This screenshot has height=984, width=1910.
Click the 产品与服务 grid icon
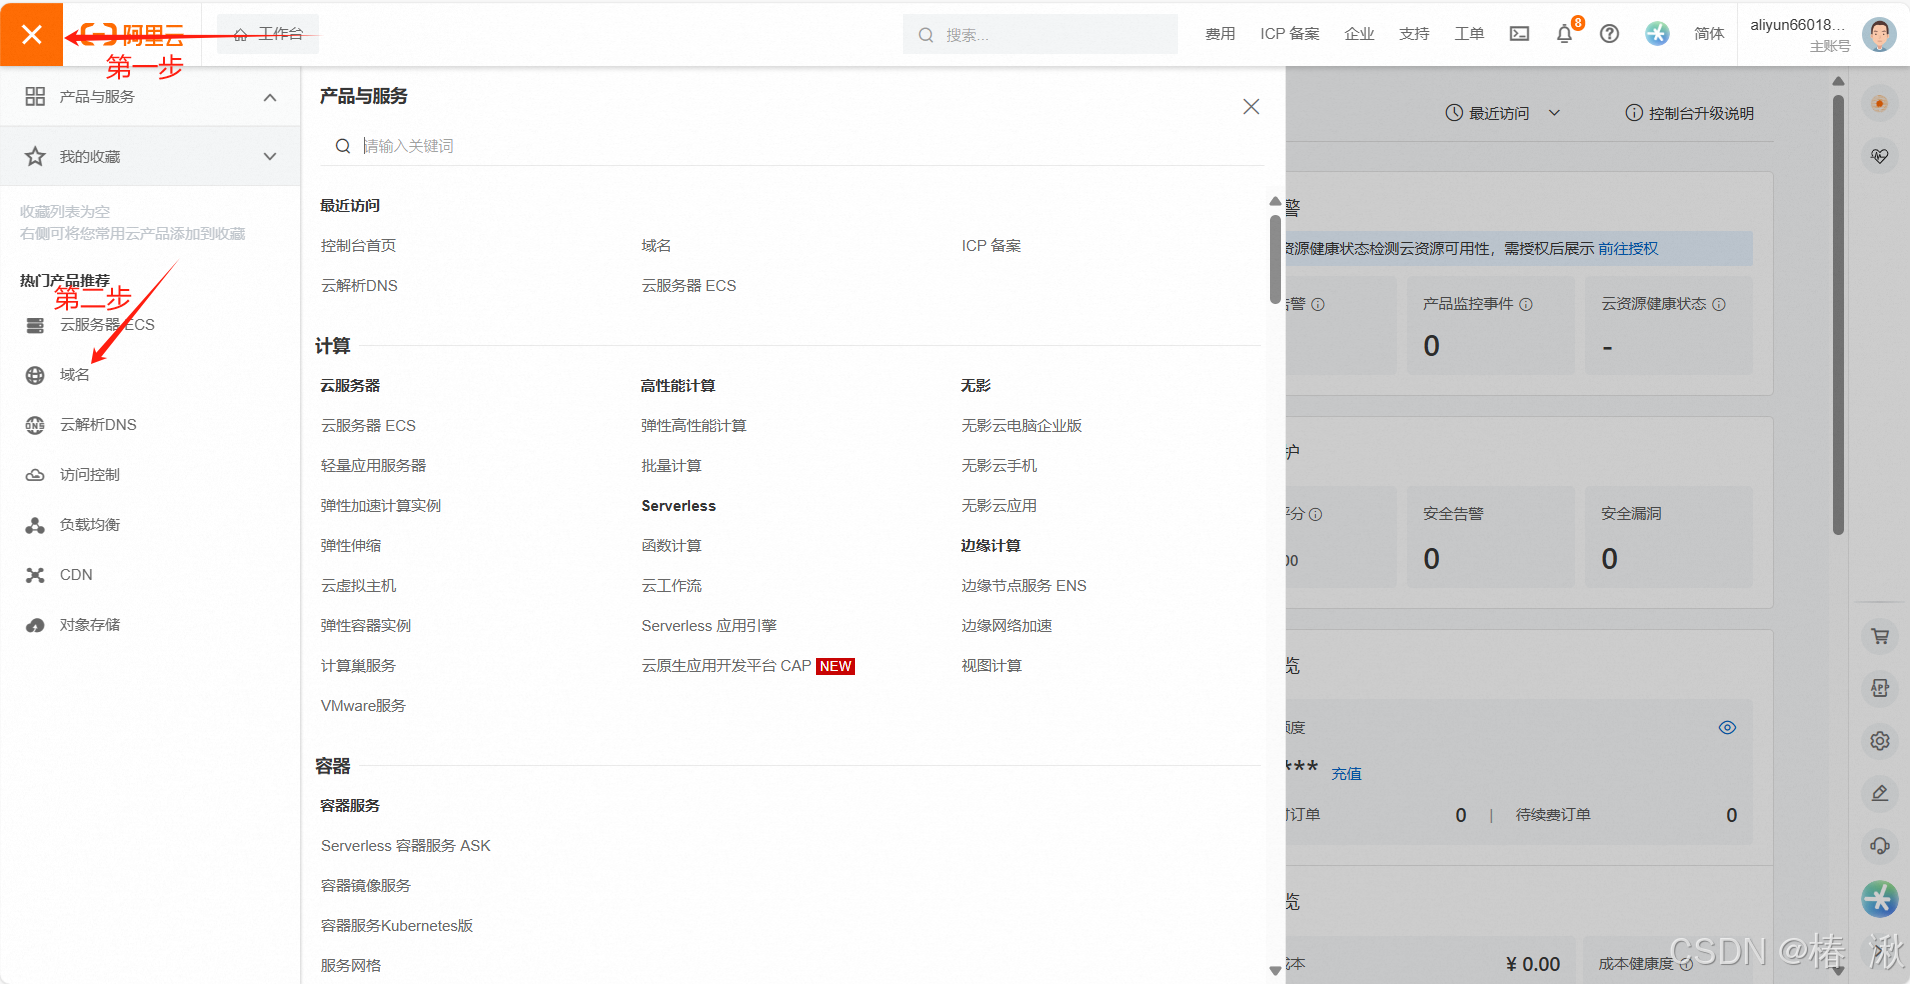(35, 96)
